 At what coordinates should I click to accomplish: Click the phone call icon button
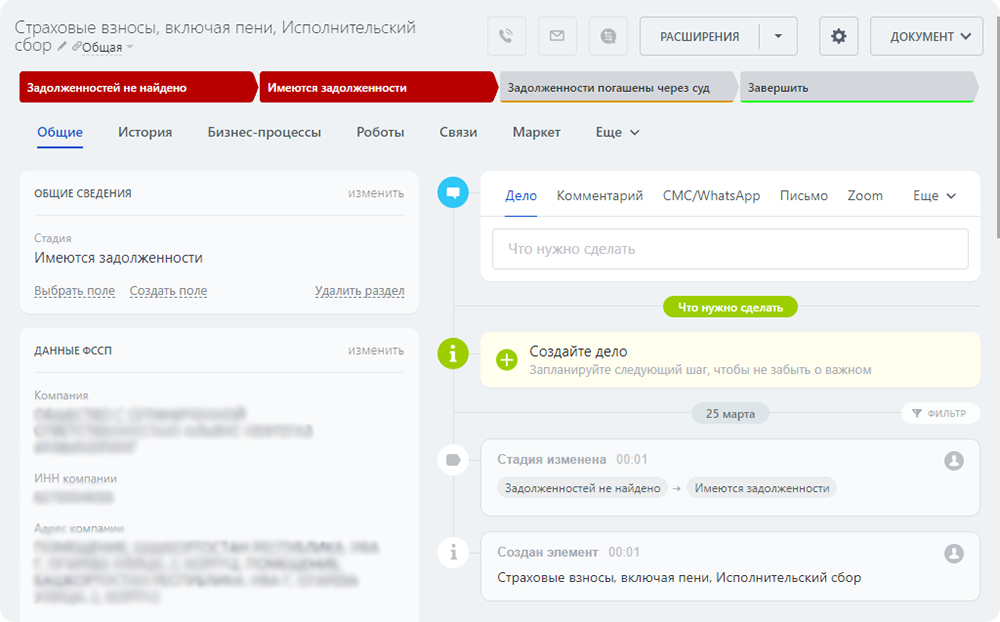pyautogui.click(x=507, y=37)
